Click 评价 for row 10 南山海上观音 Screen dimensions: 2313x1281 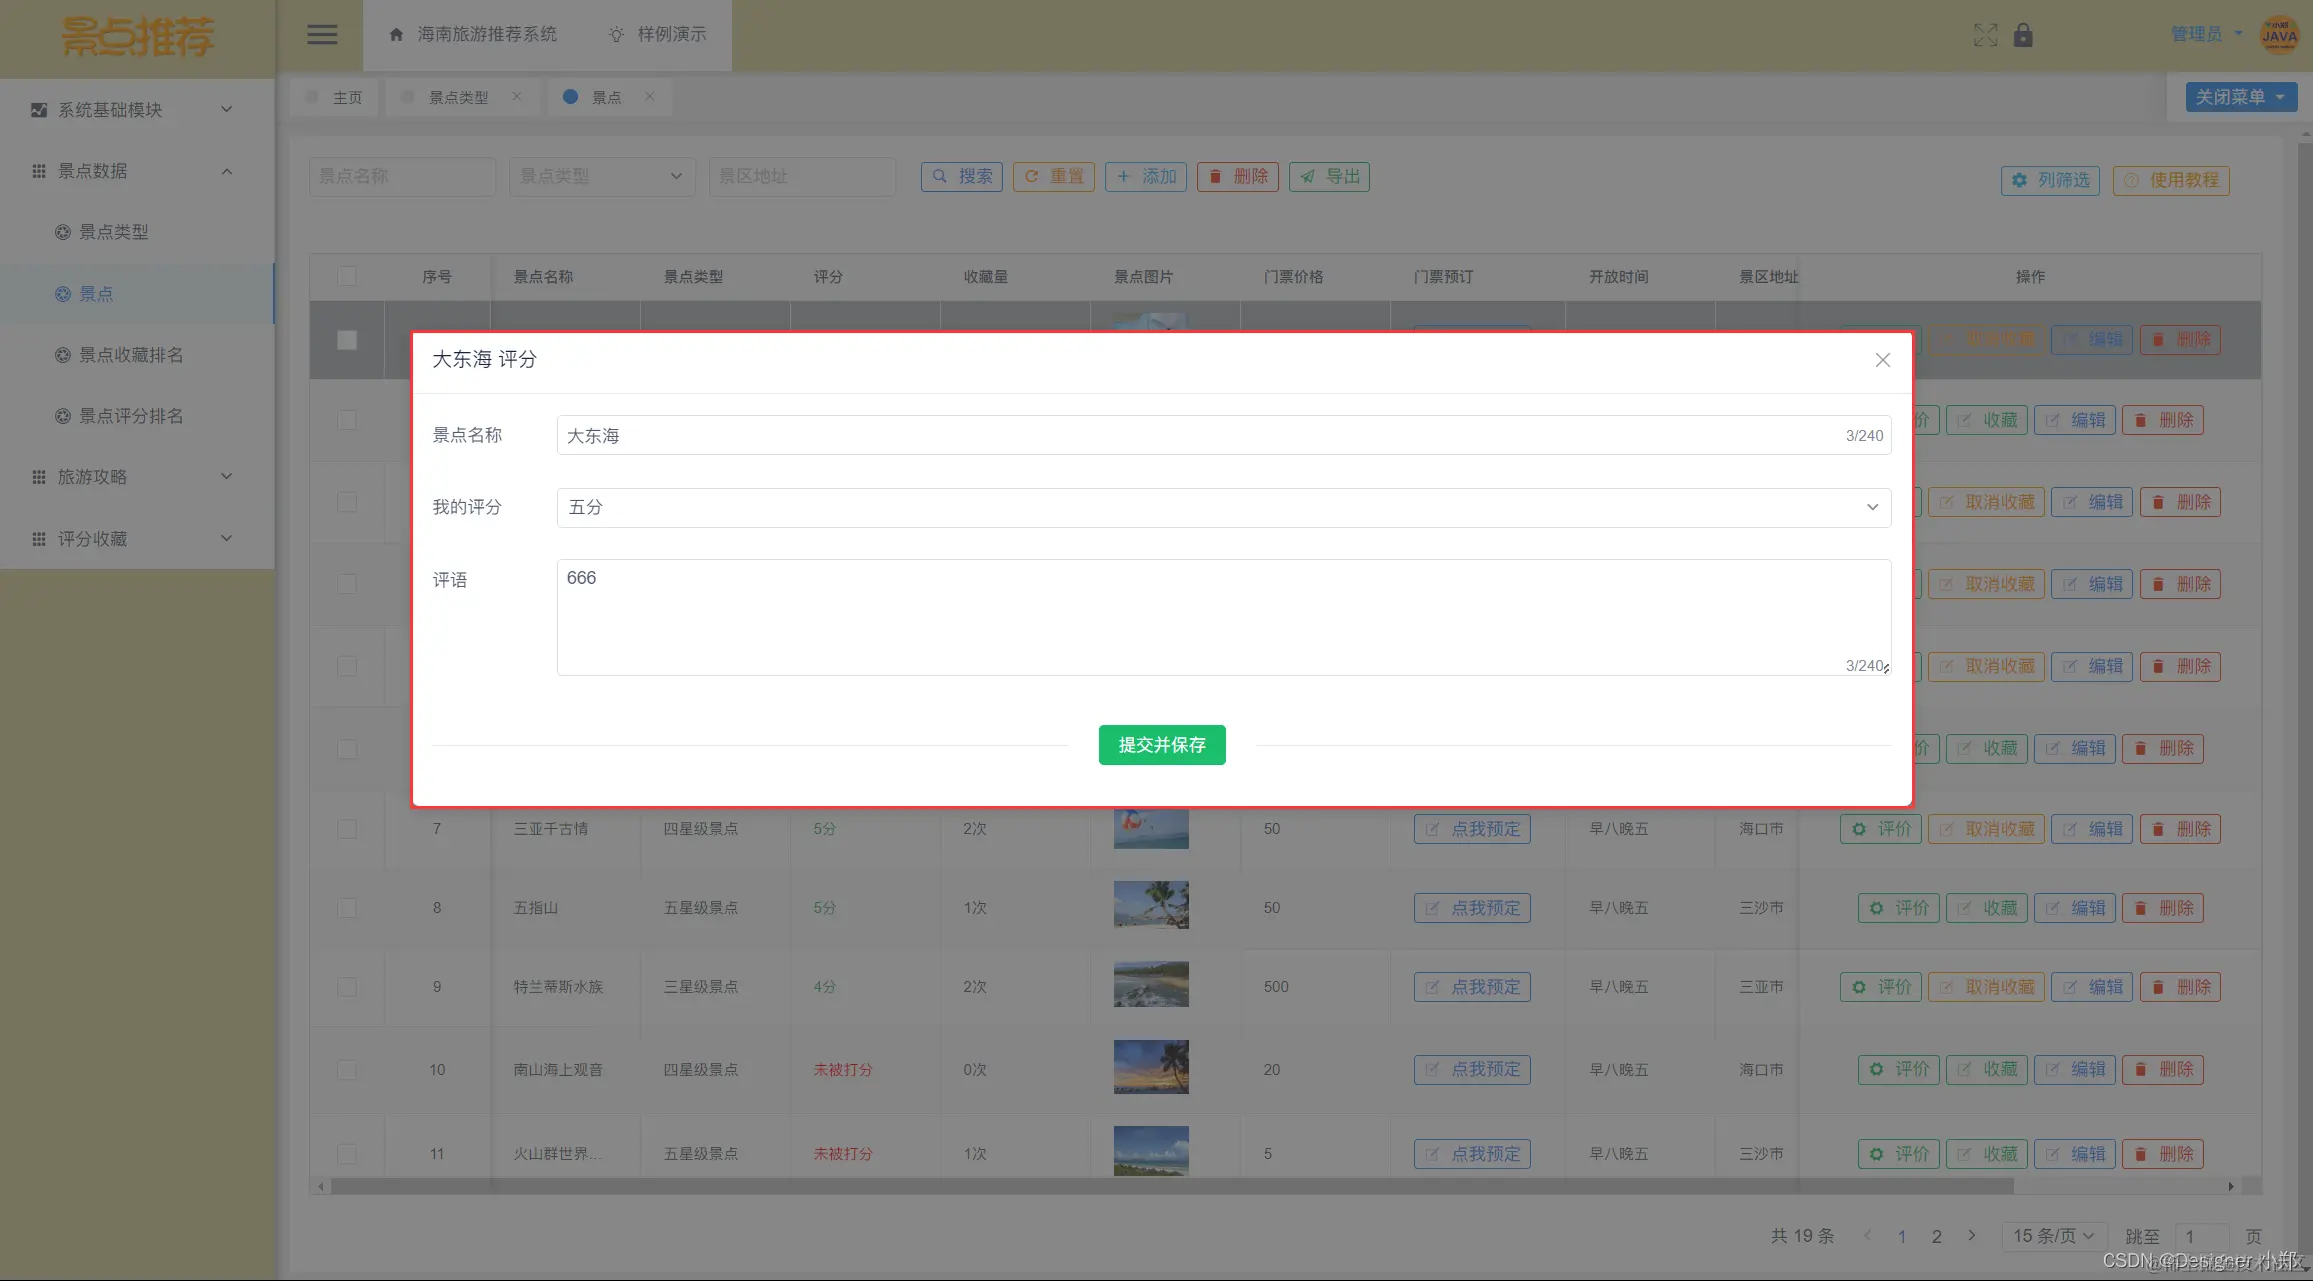[x=1899, y=1070]
